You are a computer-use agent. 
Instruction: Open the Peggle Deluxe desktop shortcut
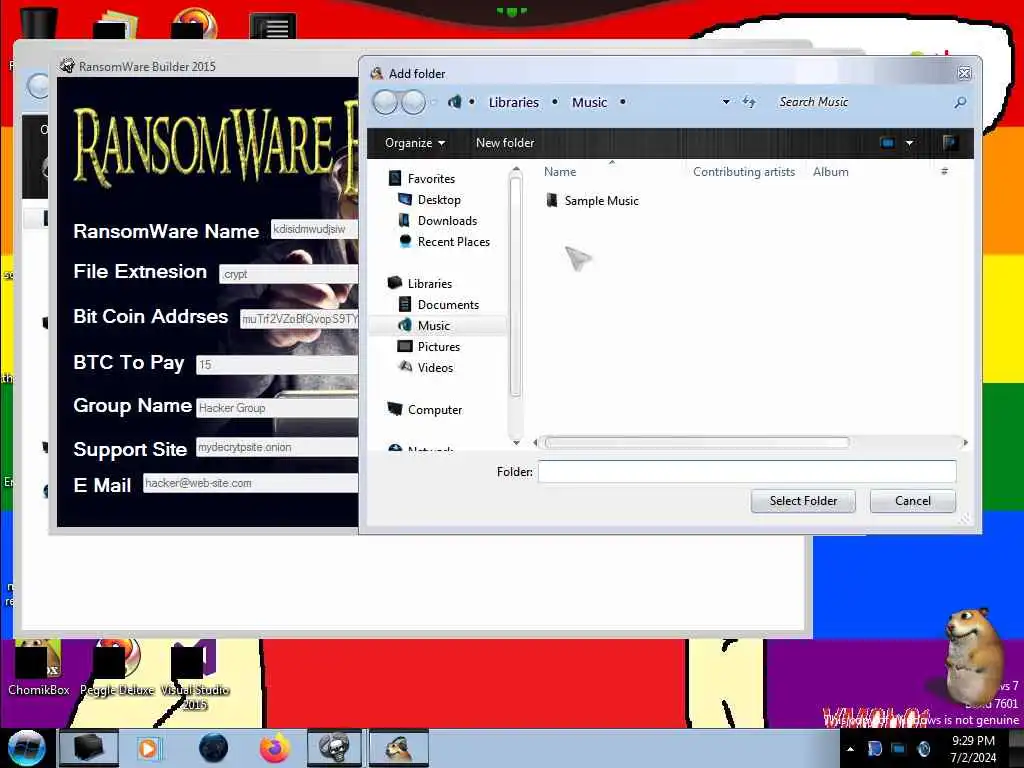pyautogui.click(x=117, y=668)
